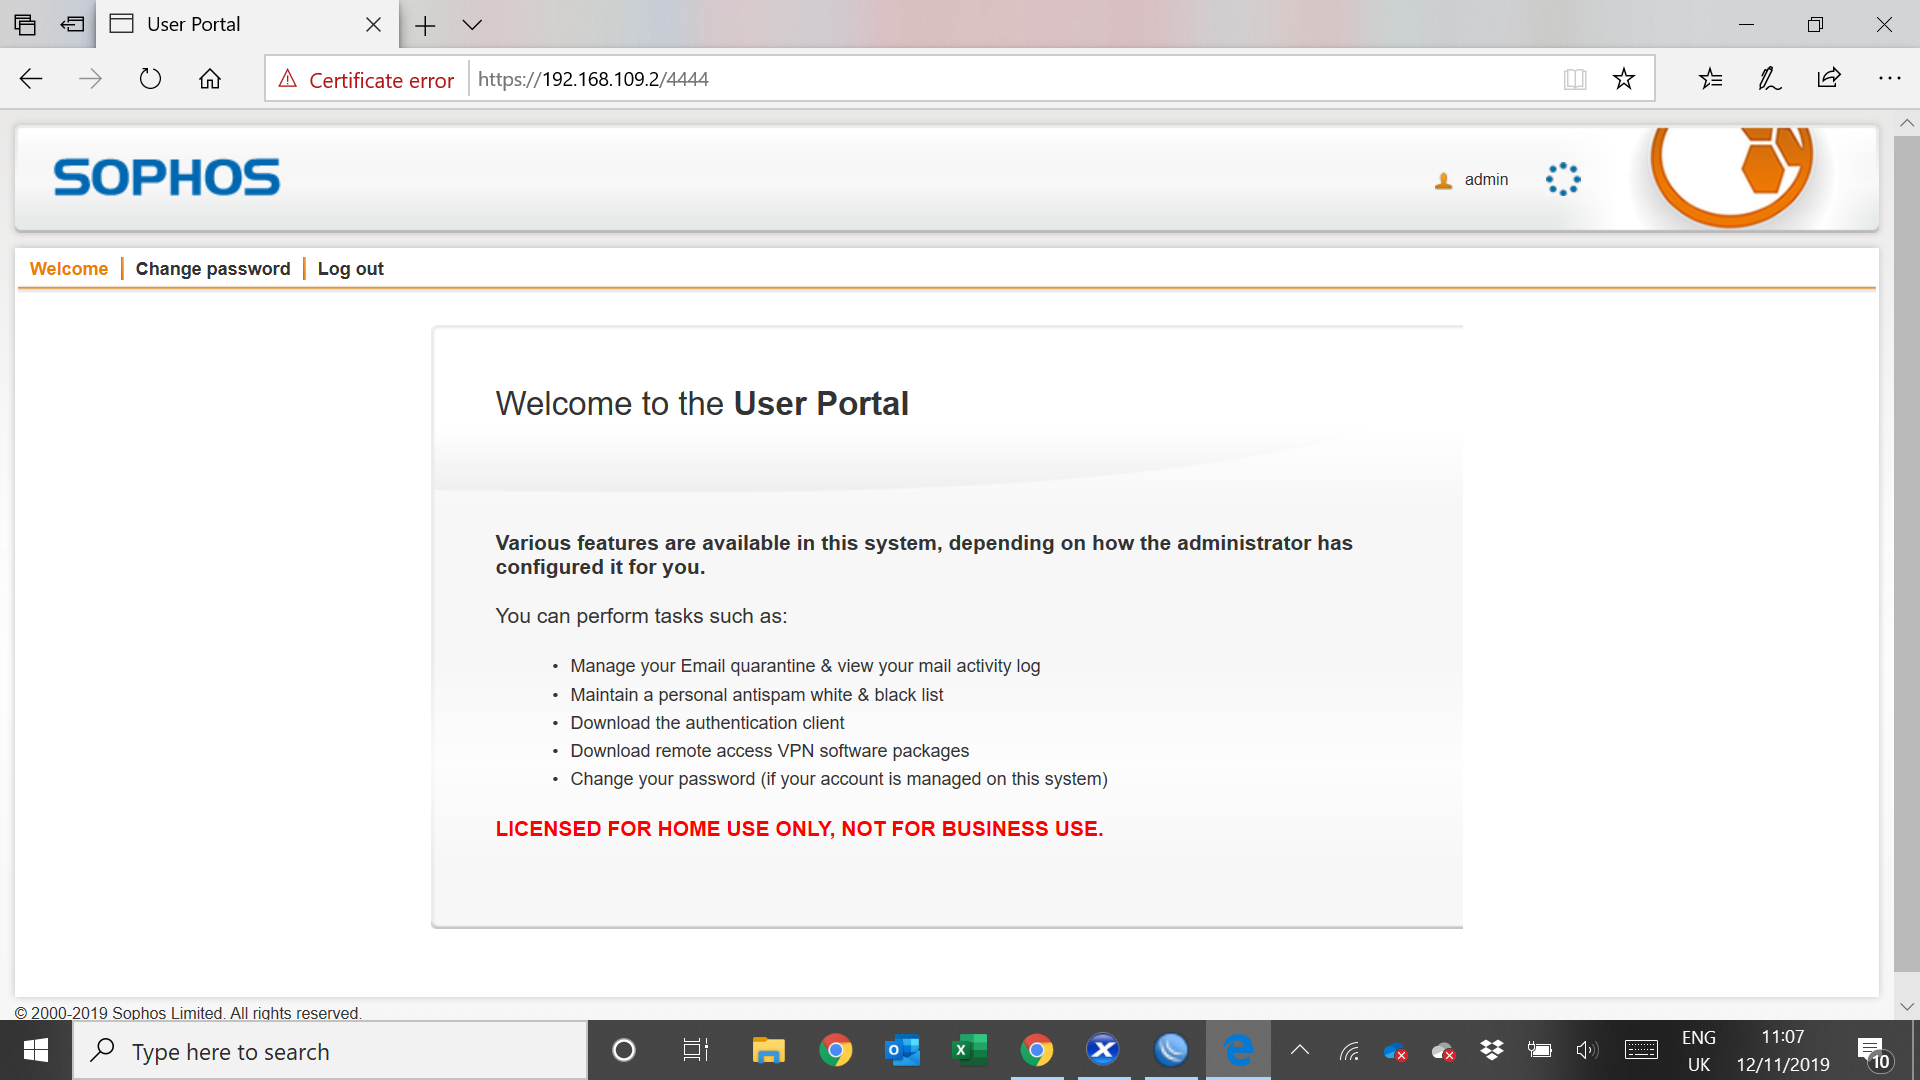Viewport: 1920px width, 1080px height.
Task: Open a new browser tab
Action: [x=425, y=25]
